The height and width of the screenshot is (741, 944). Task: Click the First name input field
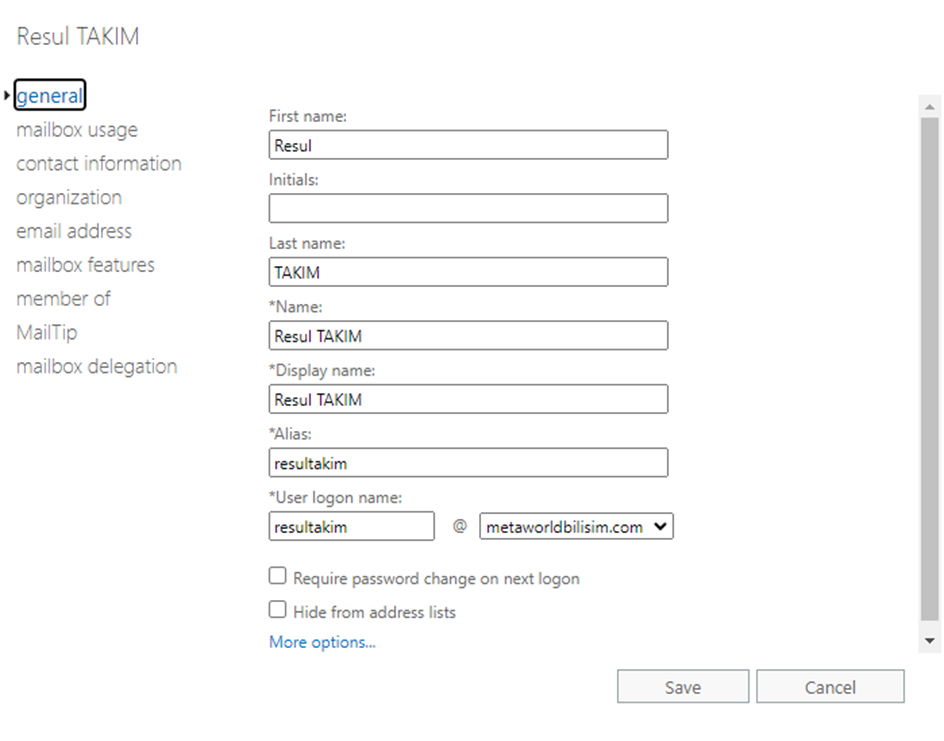click(x=468, y=145)
